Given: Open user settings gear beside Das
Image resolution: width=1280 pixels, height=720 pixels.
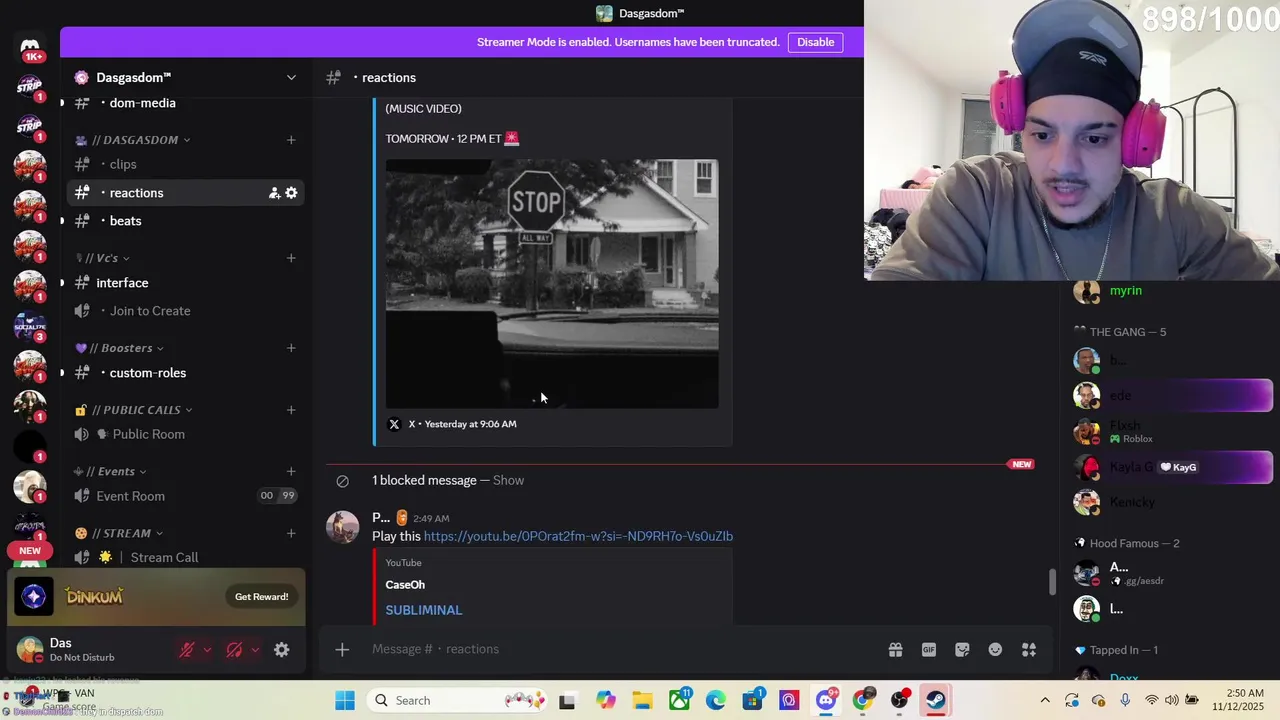Looking at the screenshot, I should (282, 650).
